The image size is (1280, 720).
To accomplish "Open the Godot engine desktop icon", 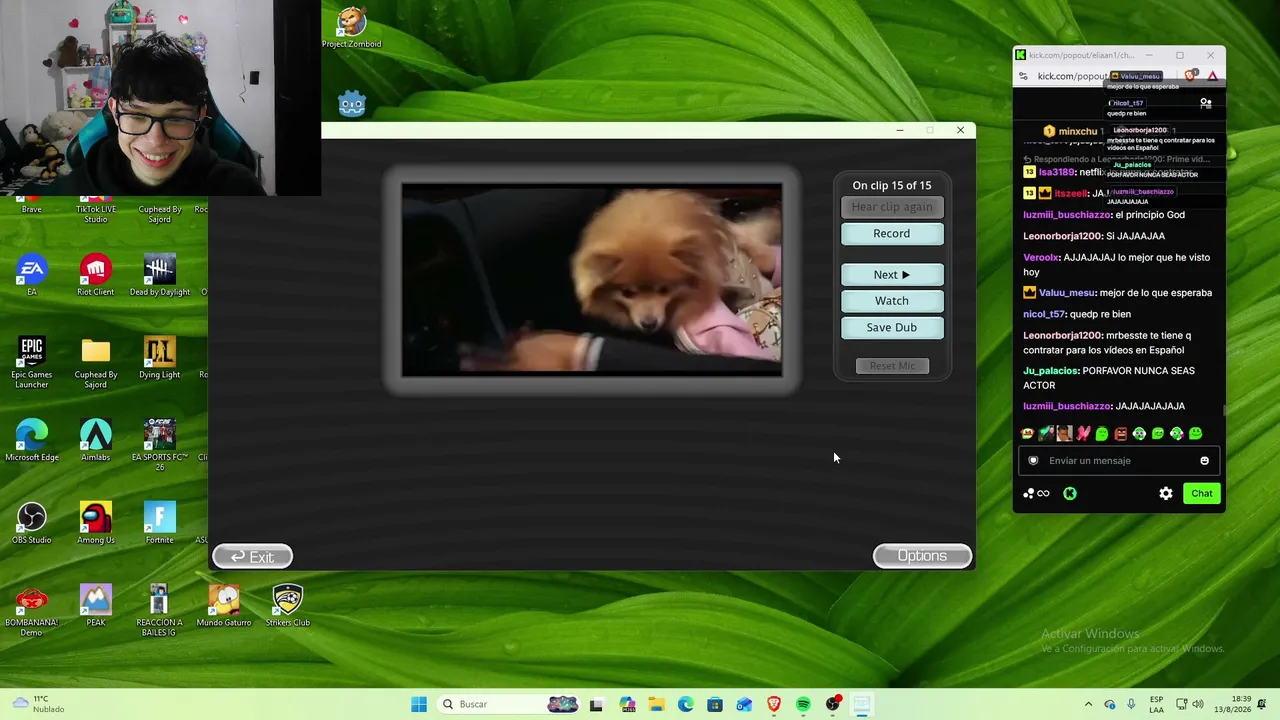I will coord(352,103).
